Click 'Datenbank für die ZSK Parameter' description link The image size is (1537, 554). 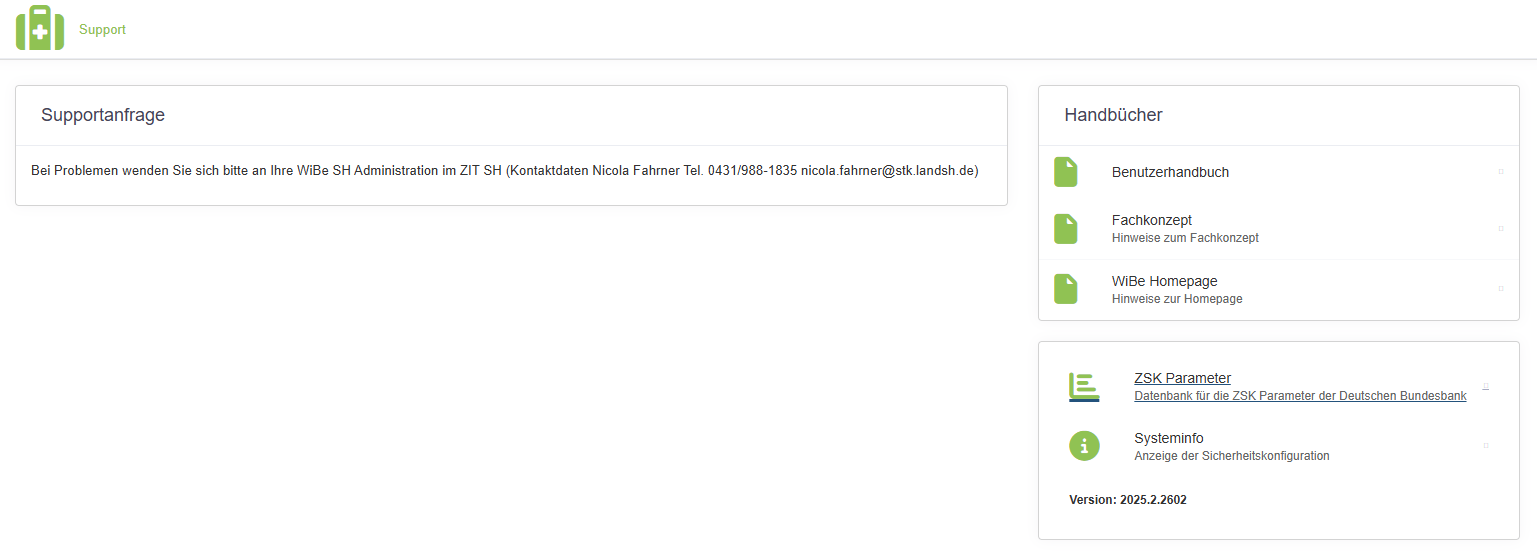1300,396
